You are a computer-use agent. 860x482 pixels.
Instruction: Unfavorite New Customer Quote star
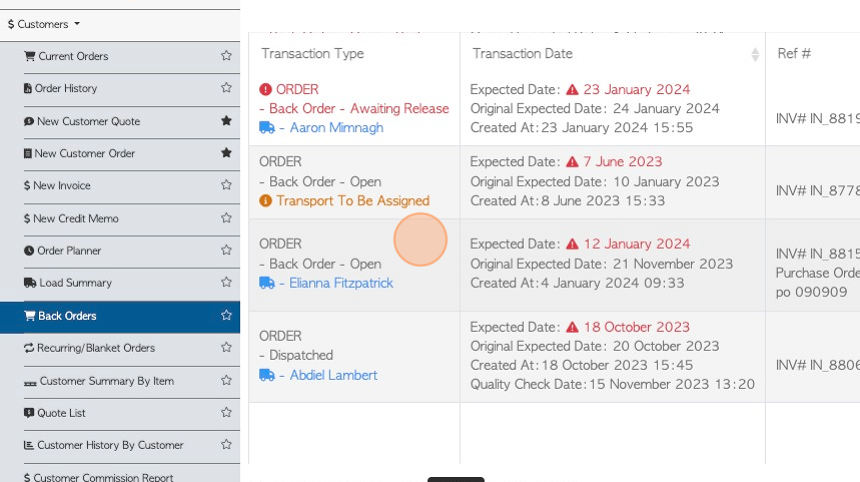tap(226, 121)
